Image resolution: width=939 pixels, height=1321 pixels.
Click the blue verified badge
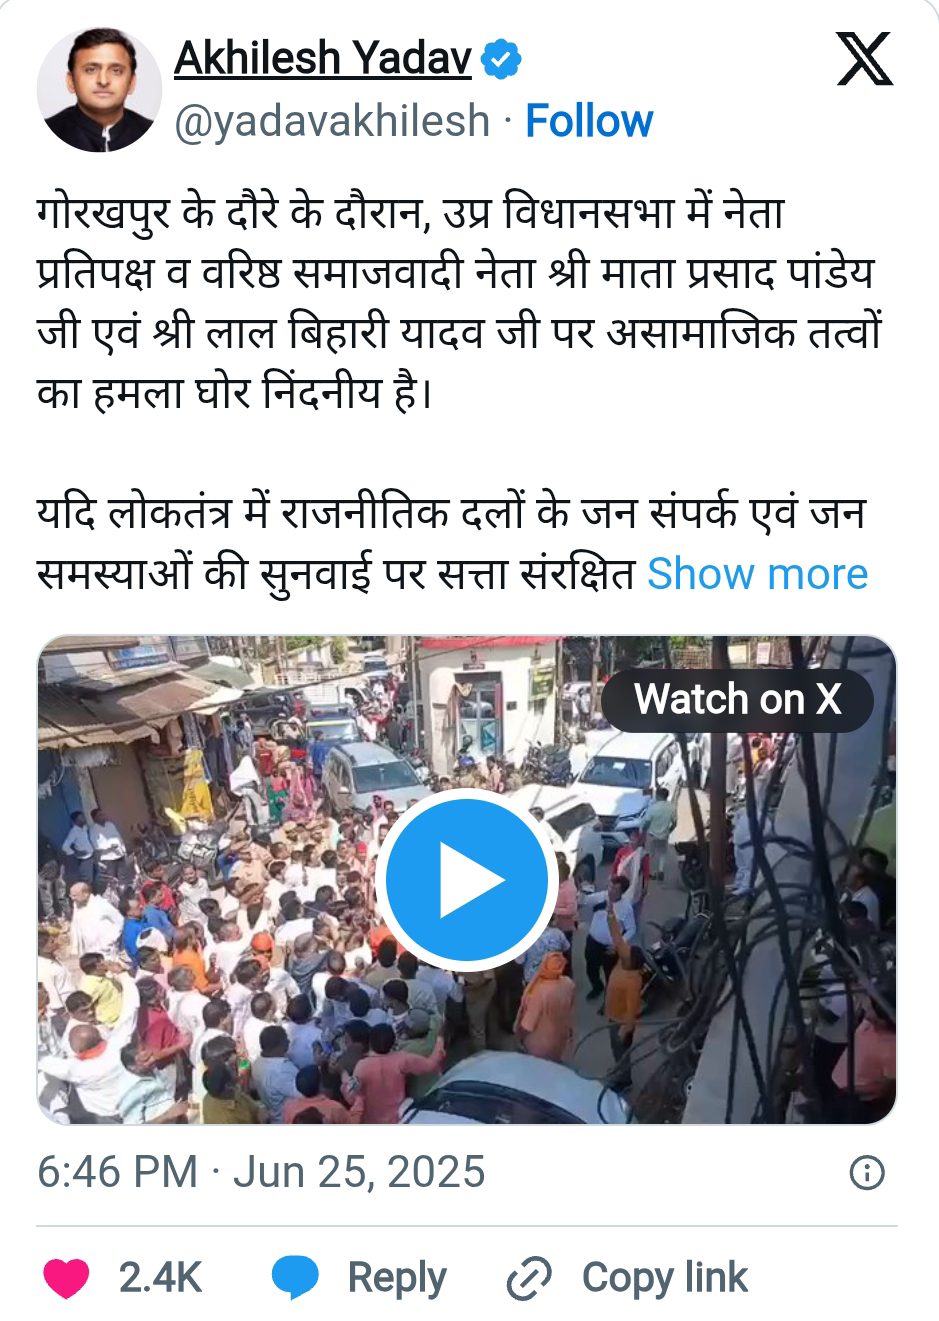point(501,60)
